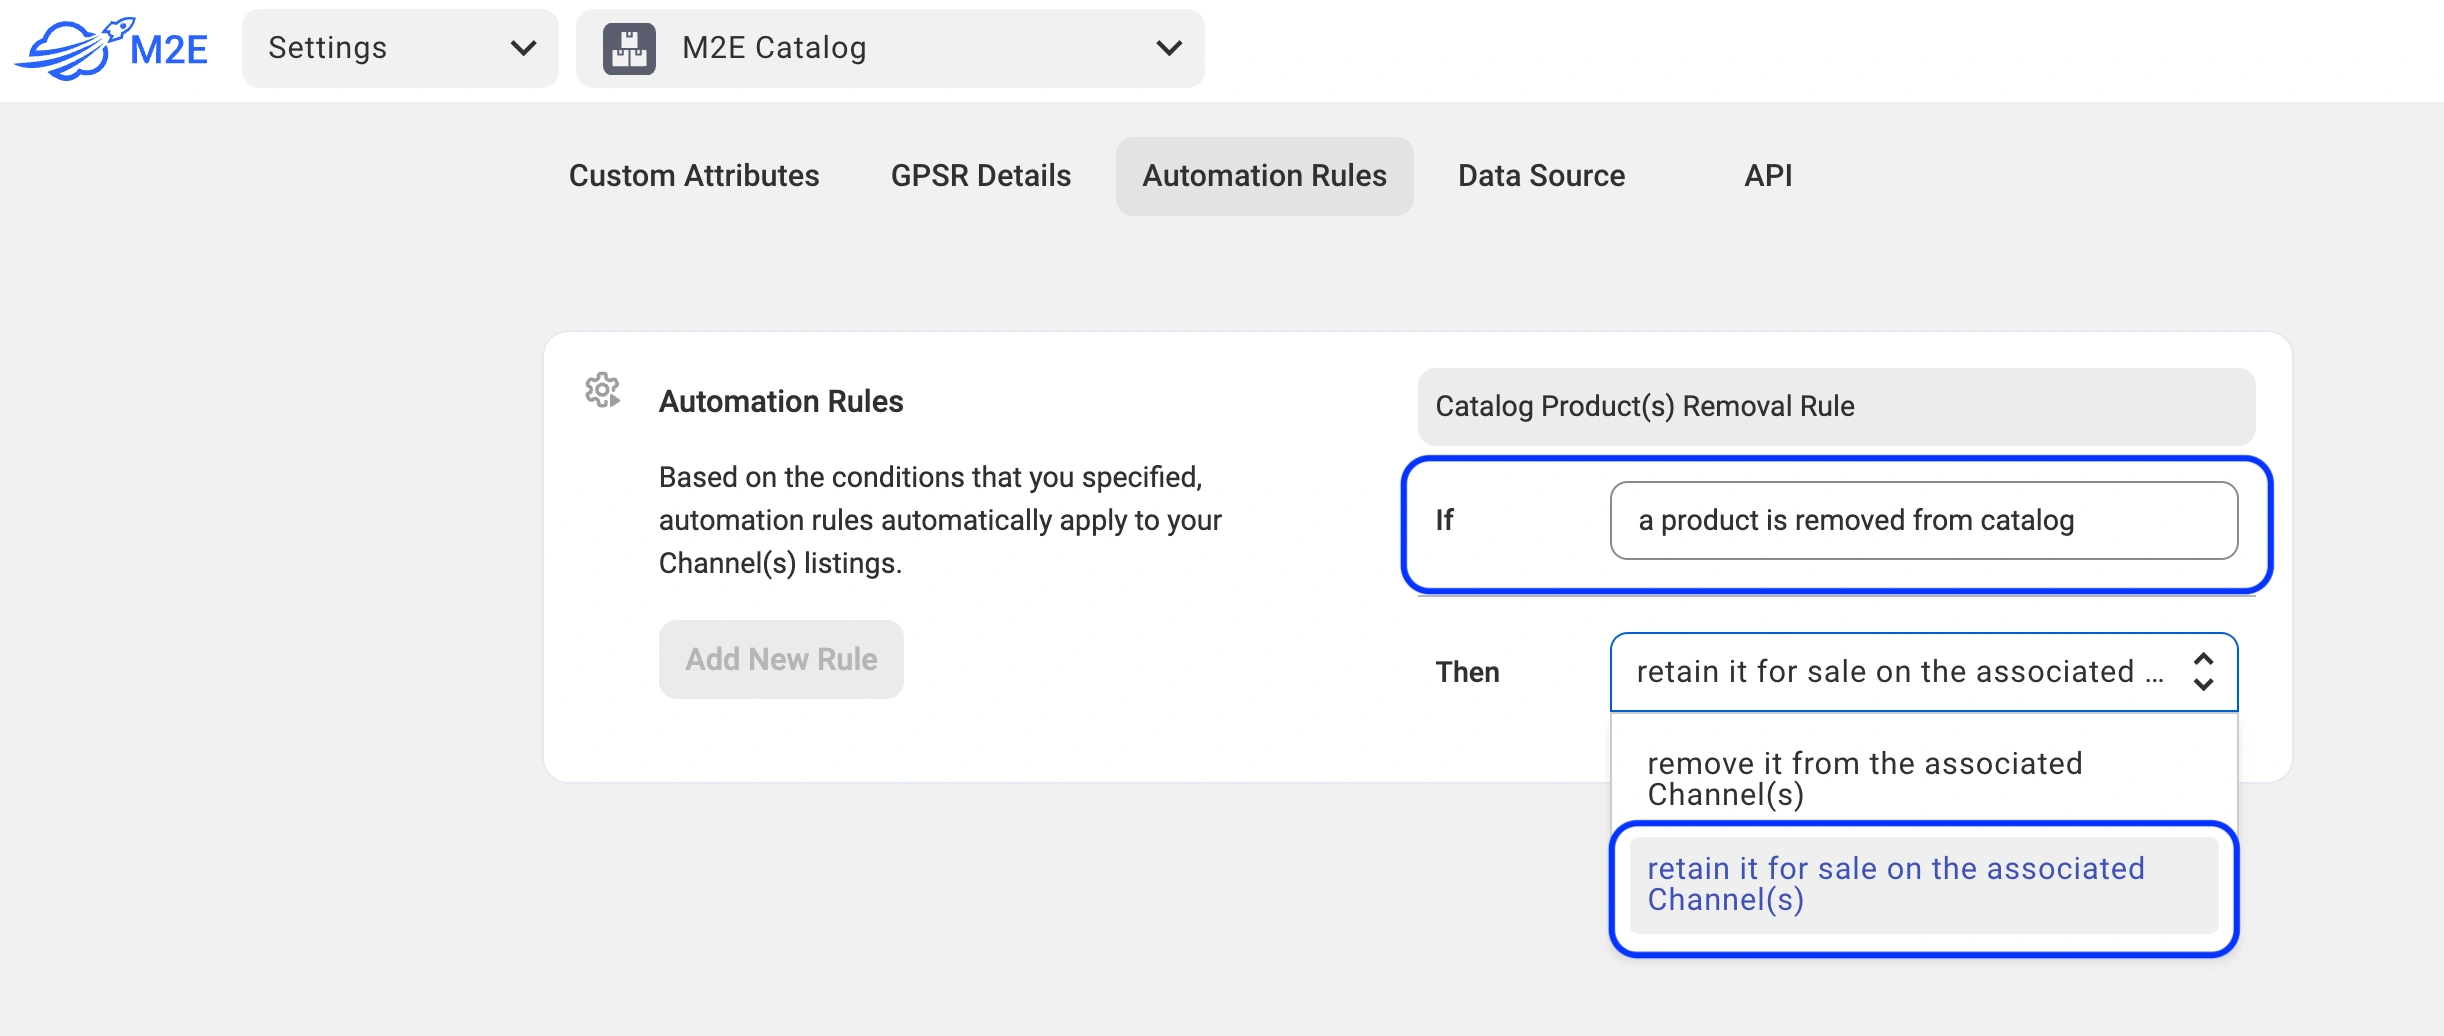Click the gear icon beside Automation Rules
This screenshot has height=1036, width=2444.
(x=602, y=390)
